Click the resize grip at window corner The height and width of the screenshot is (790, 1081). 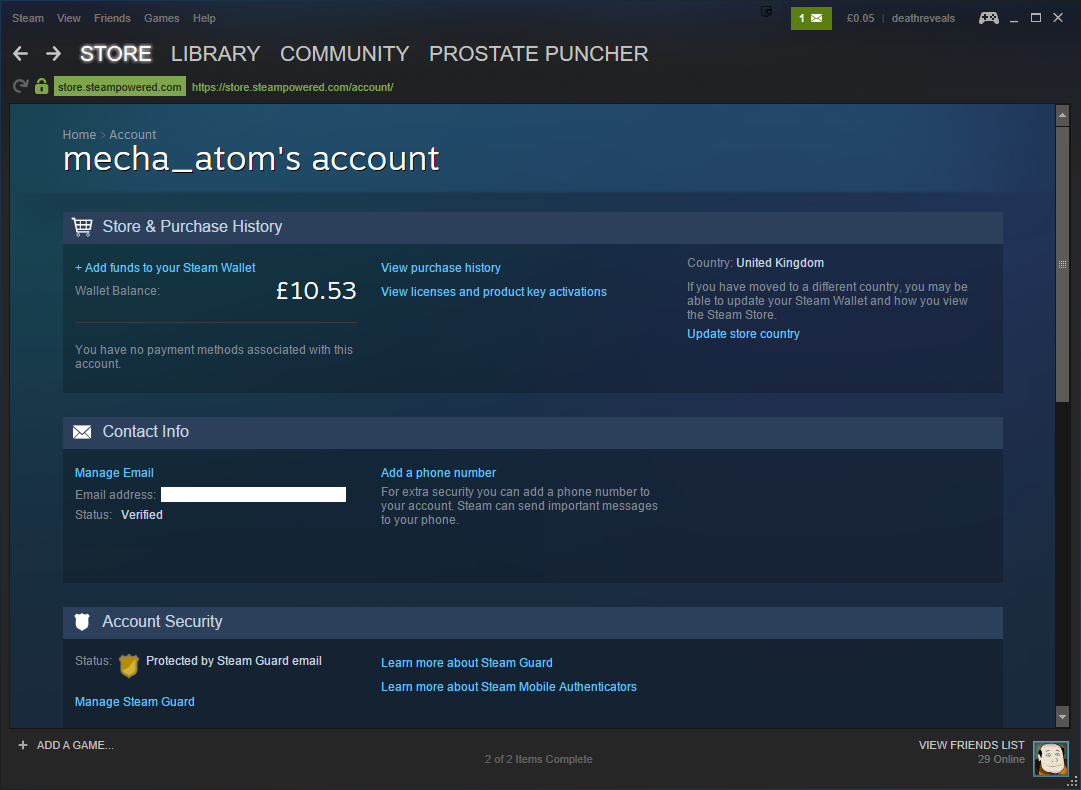tap(1073, 782)
